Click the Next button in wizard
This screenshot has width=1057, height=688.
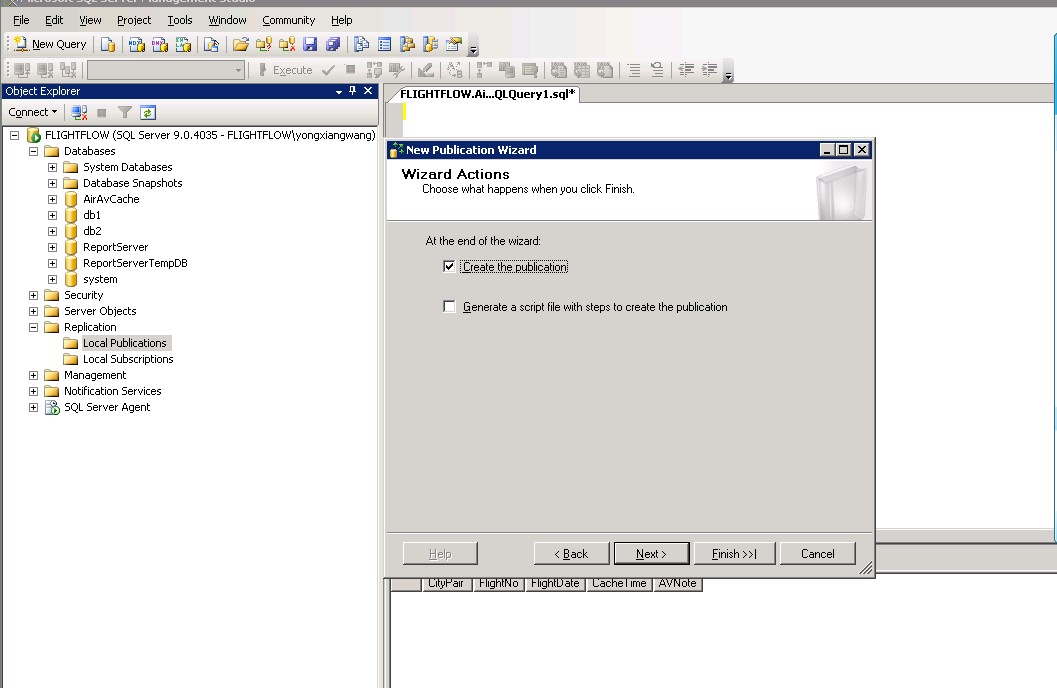coord(651,554)
